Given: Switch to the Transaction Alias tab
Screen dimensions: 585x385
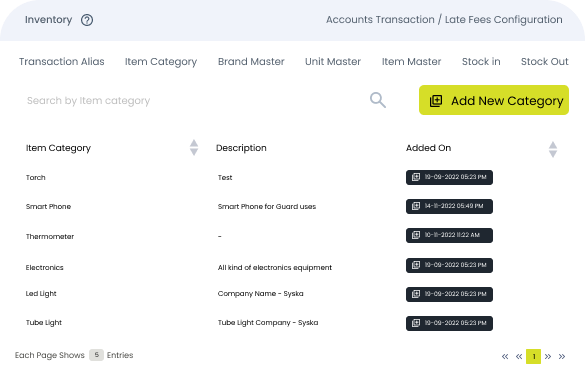Looking at the screenshot, I should pyautogui.click(x=62, y=62).
